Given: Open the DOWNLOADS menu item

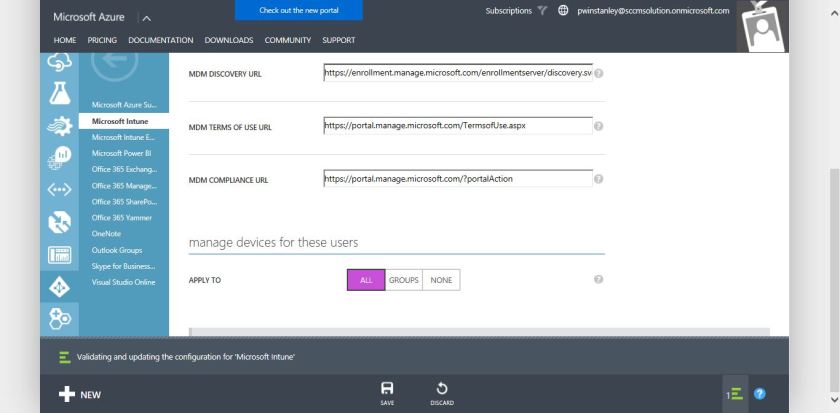Looking at the screenshot, I should 229,40.
